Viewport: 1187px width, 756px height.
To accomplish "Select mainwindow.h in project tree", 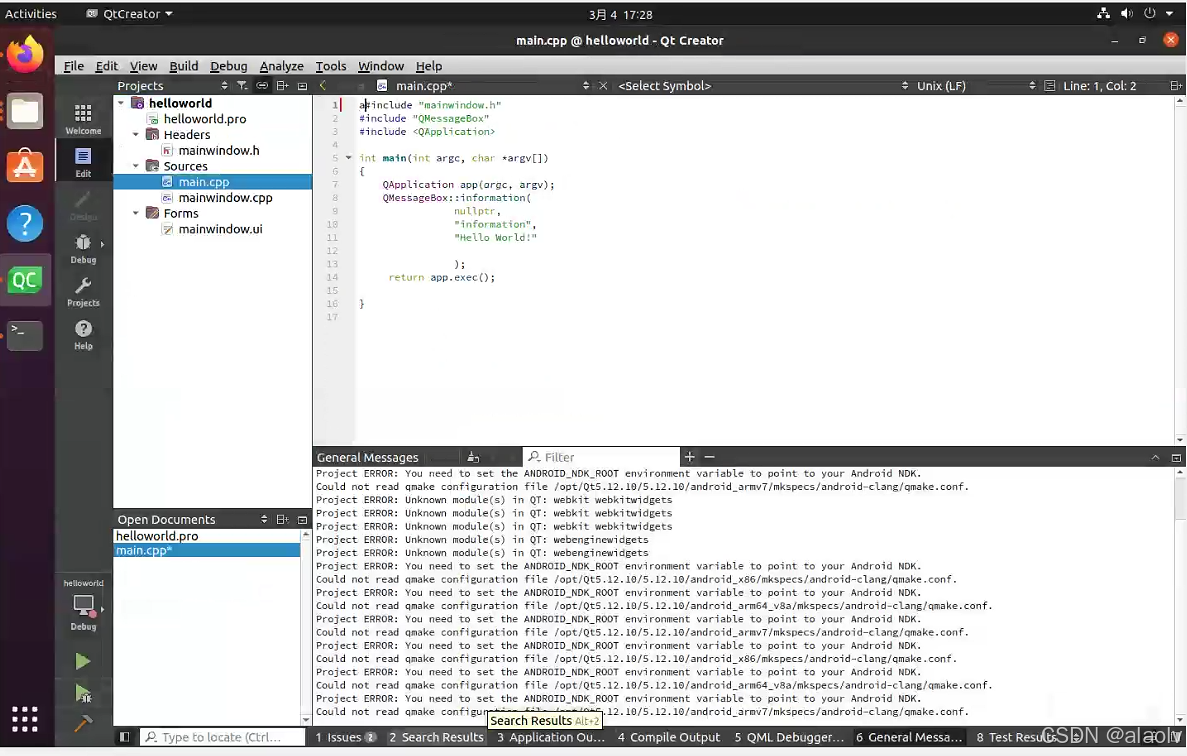I will [x=219, y=150].
